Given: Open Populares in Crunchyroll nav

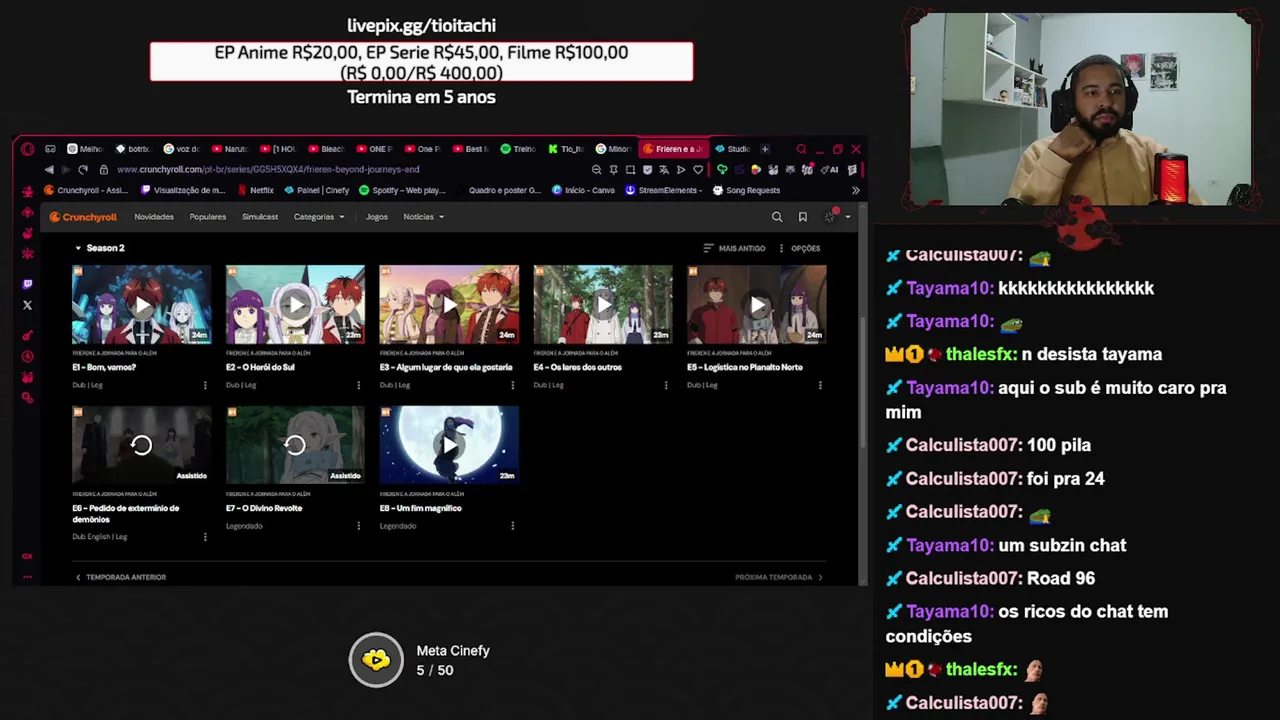Looking at the screenshot, I should 208,217.
